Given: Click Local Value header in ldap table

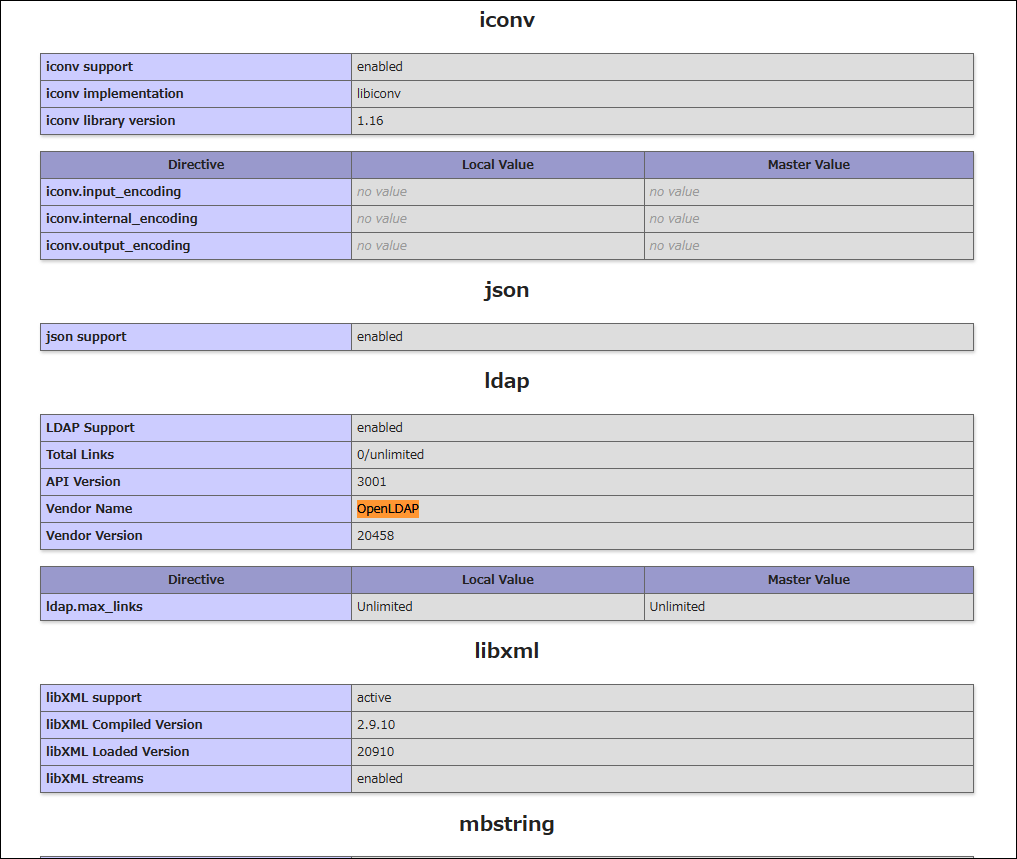Looking at the screenshot, I should [x=497, y=580].
